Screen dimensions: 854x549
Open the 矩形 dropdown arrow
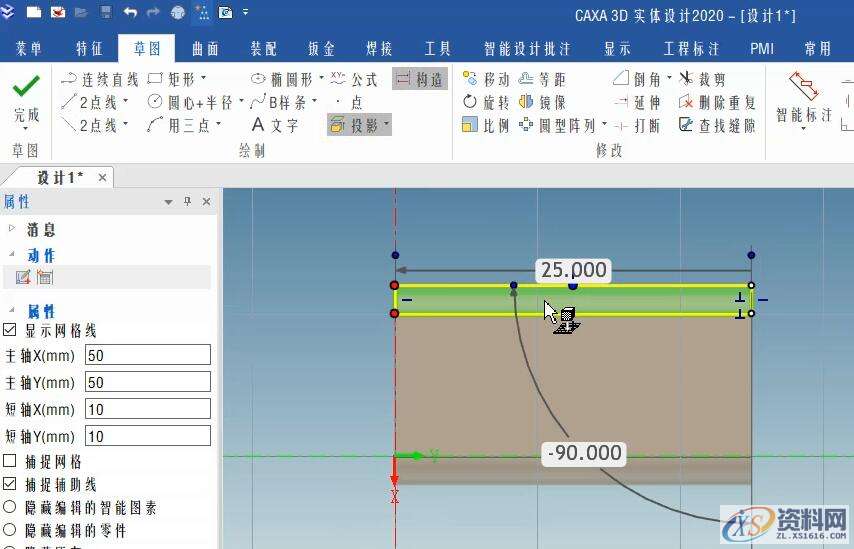(204, 78)
